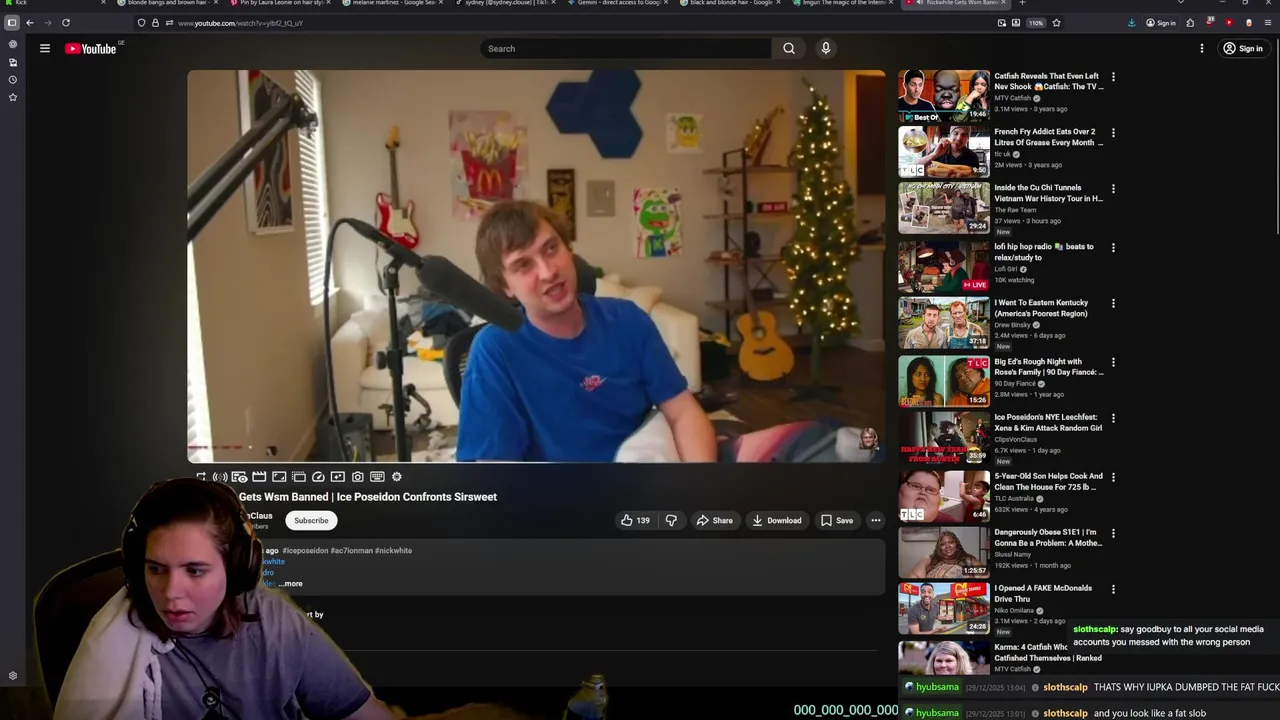
Task: Reload the page
Action: (x=66, y=22)
